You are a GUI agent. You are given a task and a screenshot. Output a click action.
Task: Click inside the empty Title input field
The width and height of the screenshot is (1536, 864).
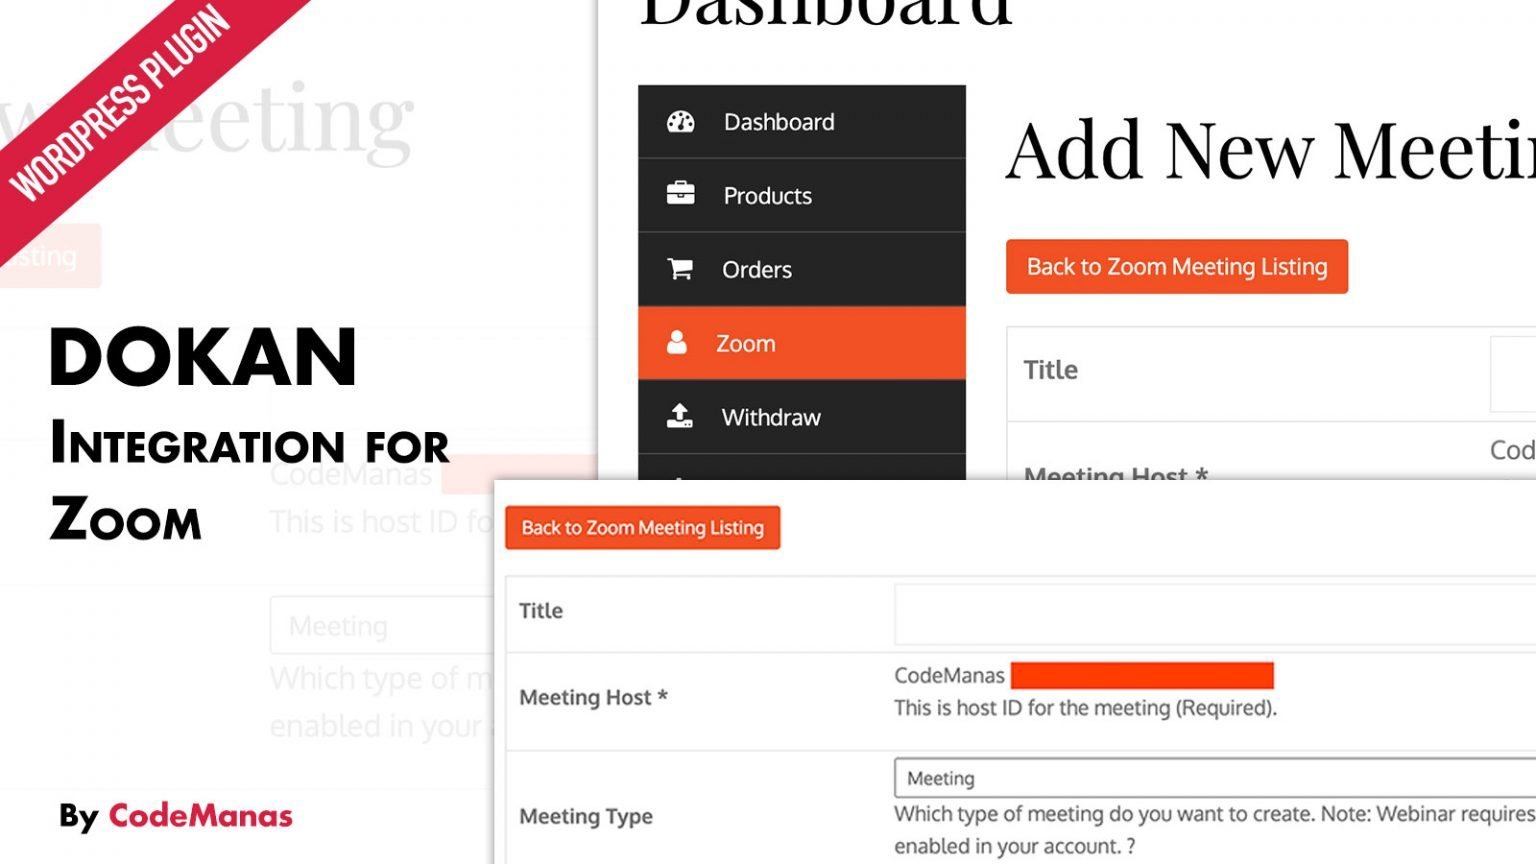[x=1200, y=611]
